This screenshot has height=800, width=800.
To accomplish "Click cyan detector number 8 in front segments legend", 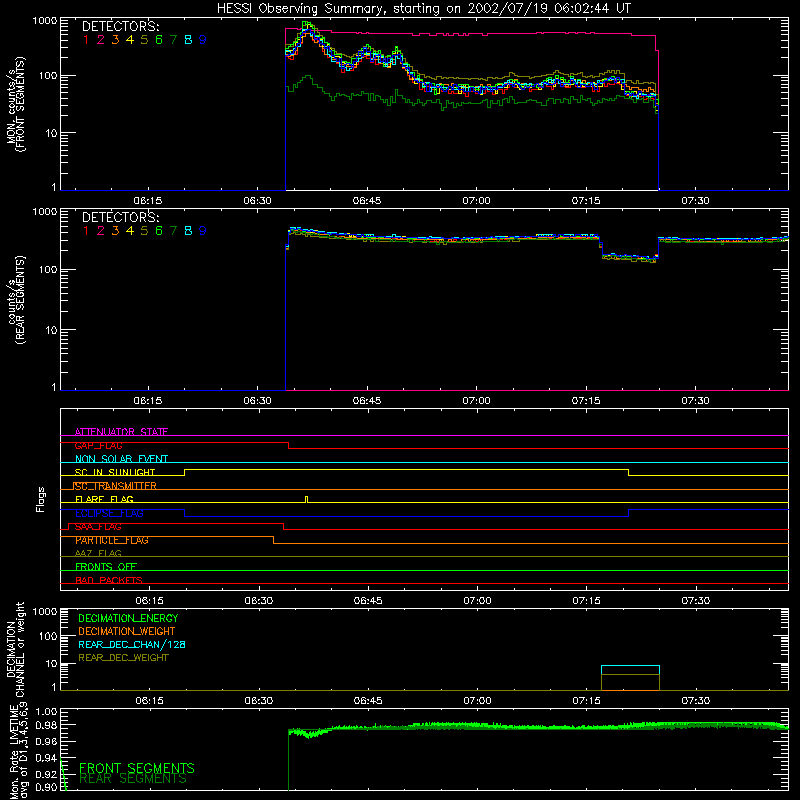I will coord(188,40).
